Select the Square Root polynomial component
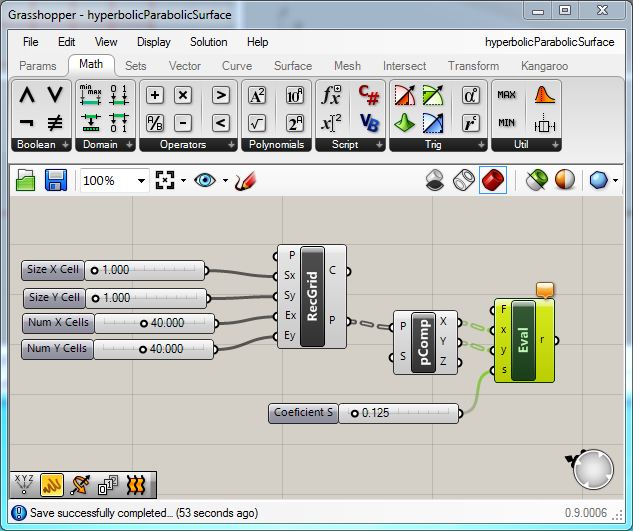The height and width of the screenshot is (531, 633). pos(257,123)
